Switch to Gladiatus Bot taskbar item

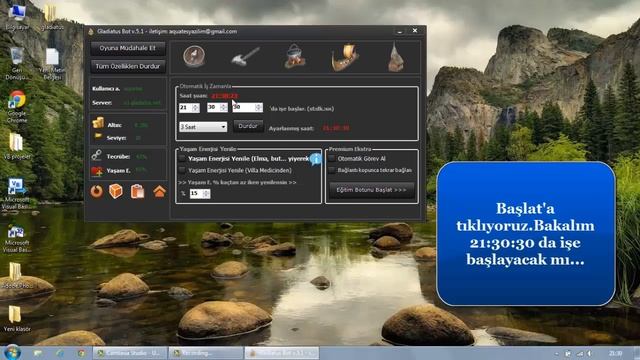click(x=282, y=353)
